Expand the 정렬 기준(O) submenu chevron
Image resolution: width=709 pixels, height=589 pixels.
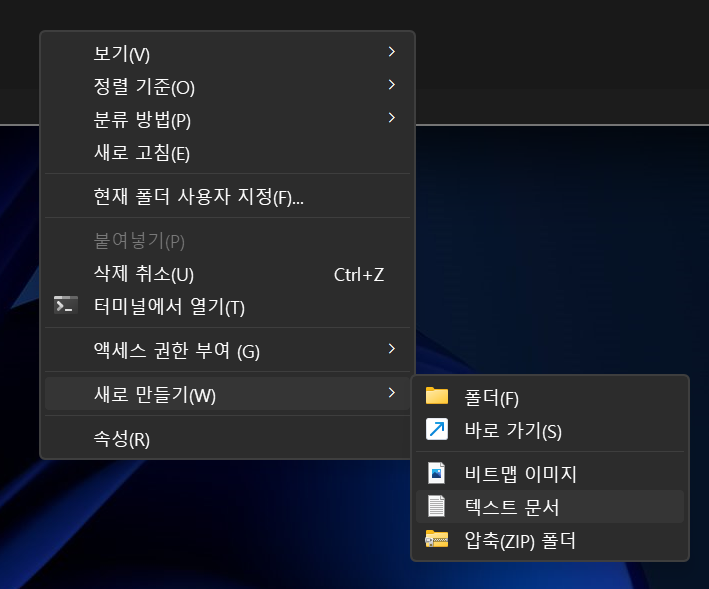pos(392,85)
